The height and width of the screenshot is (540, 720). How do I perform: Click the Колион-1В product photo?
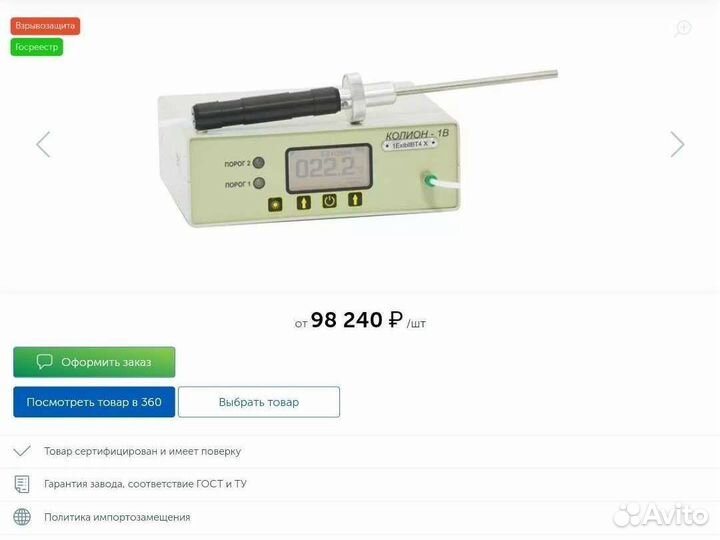pyautogui.click(x=357, y=148)
